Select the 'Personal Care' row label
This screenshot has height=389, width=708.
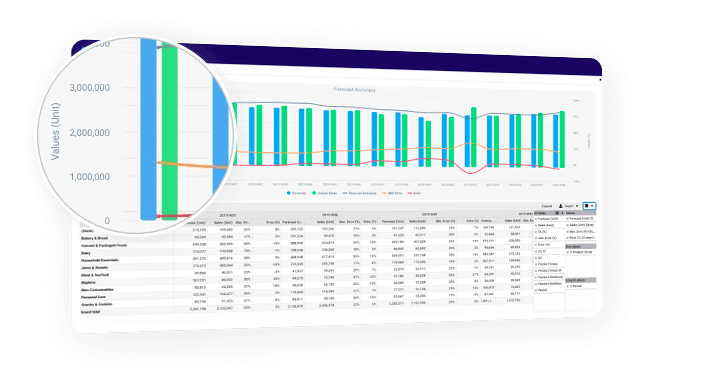coord(93,297)
